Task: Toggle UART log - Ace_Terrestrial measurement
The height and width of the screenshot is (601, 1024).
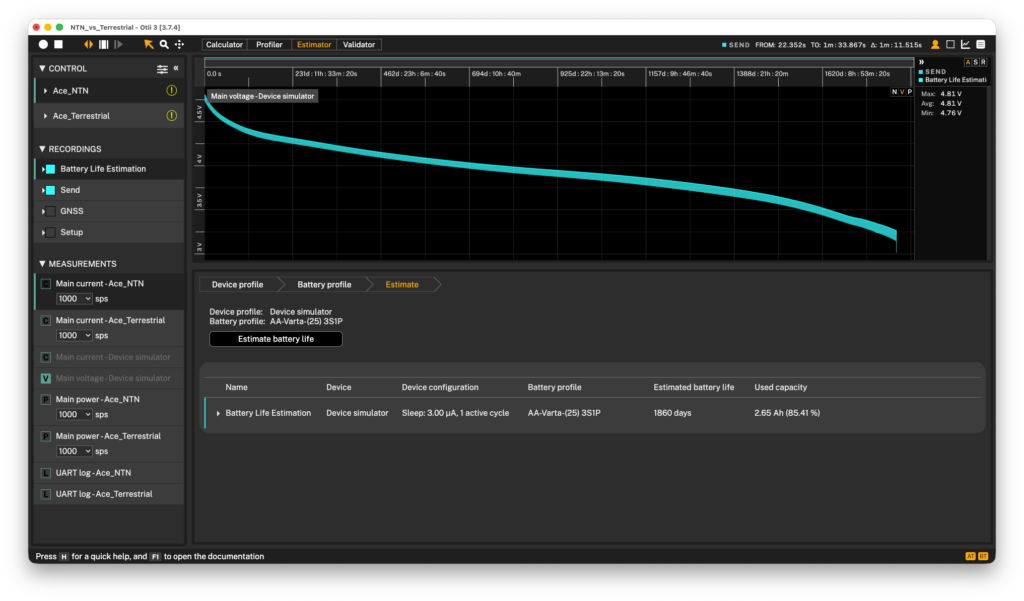Action: (46, 495)
